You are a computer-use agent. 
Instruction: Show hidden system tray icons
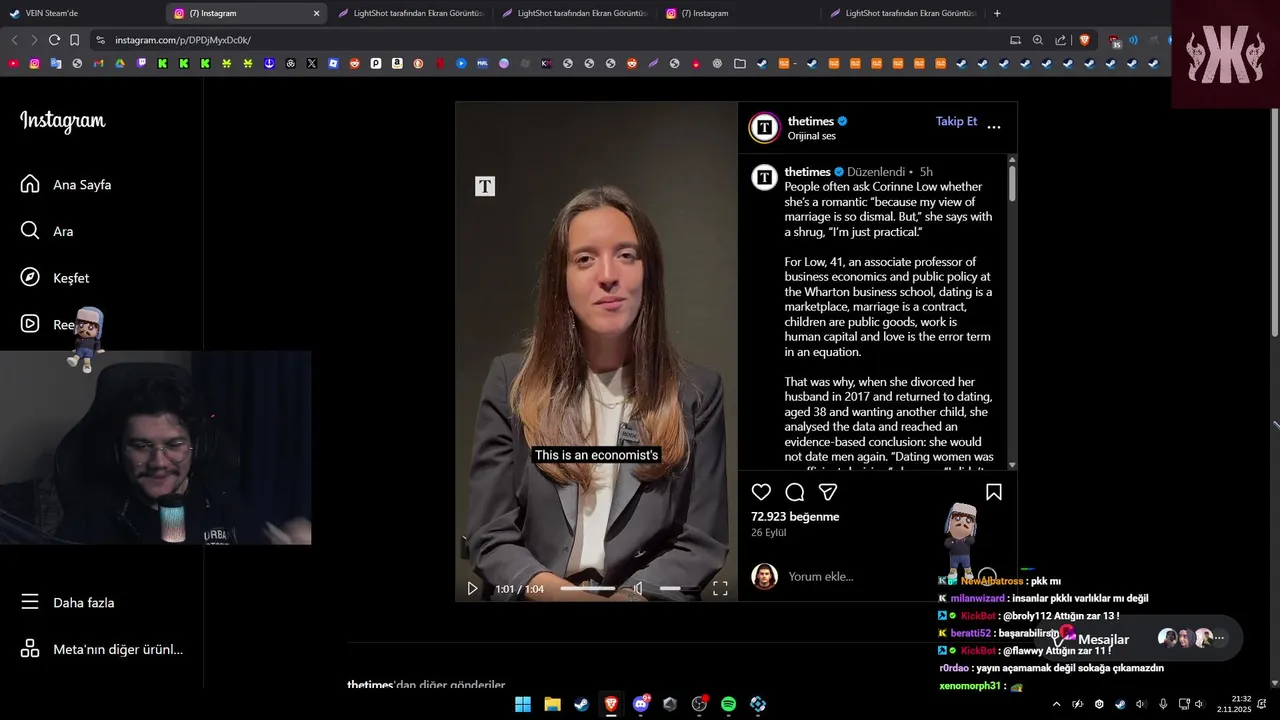[1056, 704]
